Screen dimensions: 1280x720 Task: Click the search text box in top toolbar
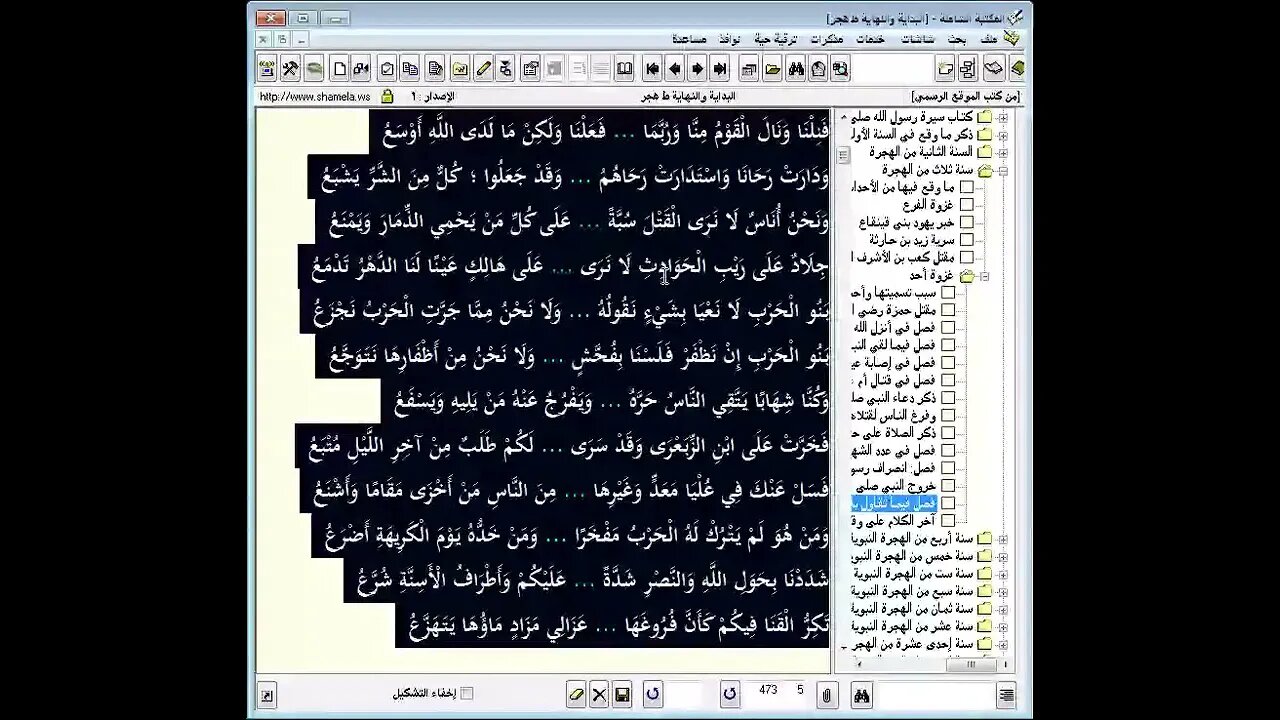(x=892, y=69)
